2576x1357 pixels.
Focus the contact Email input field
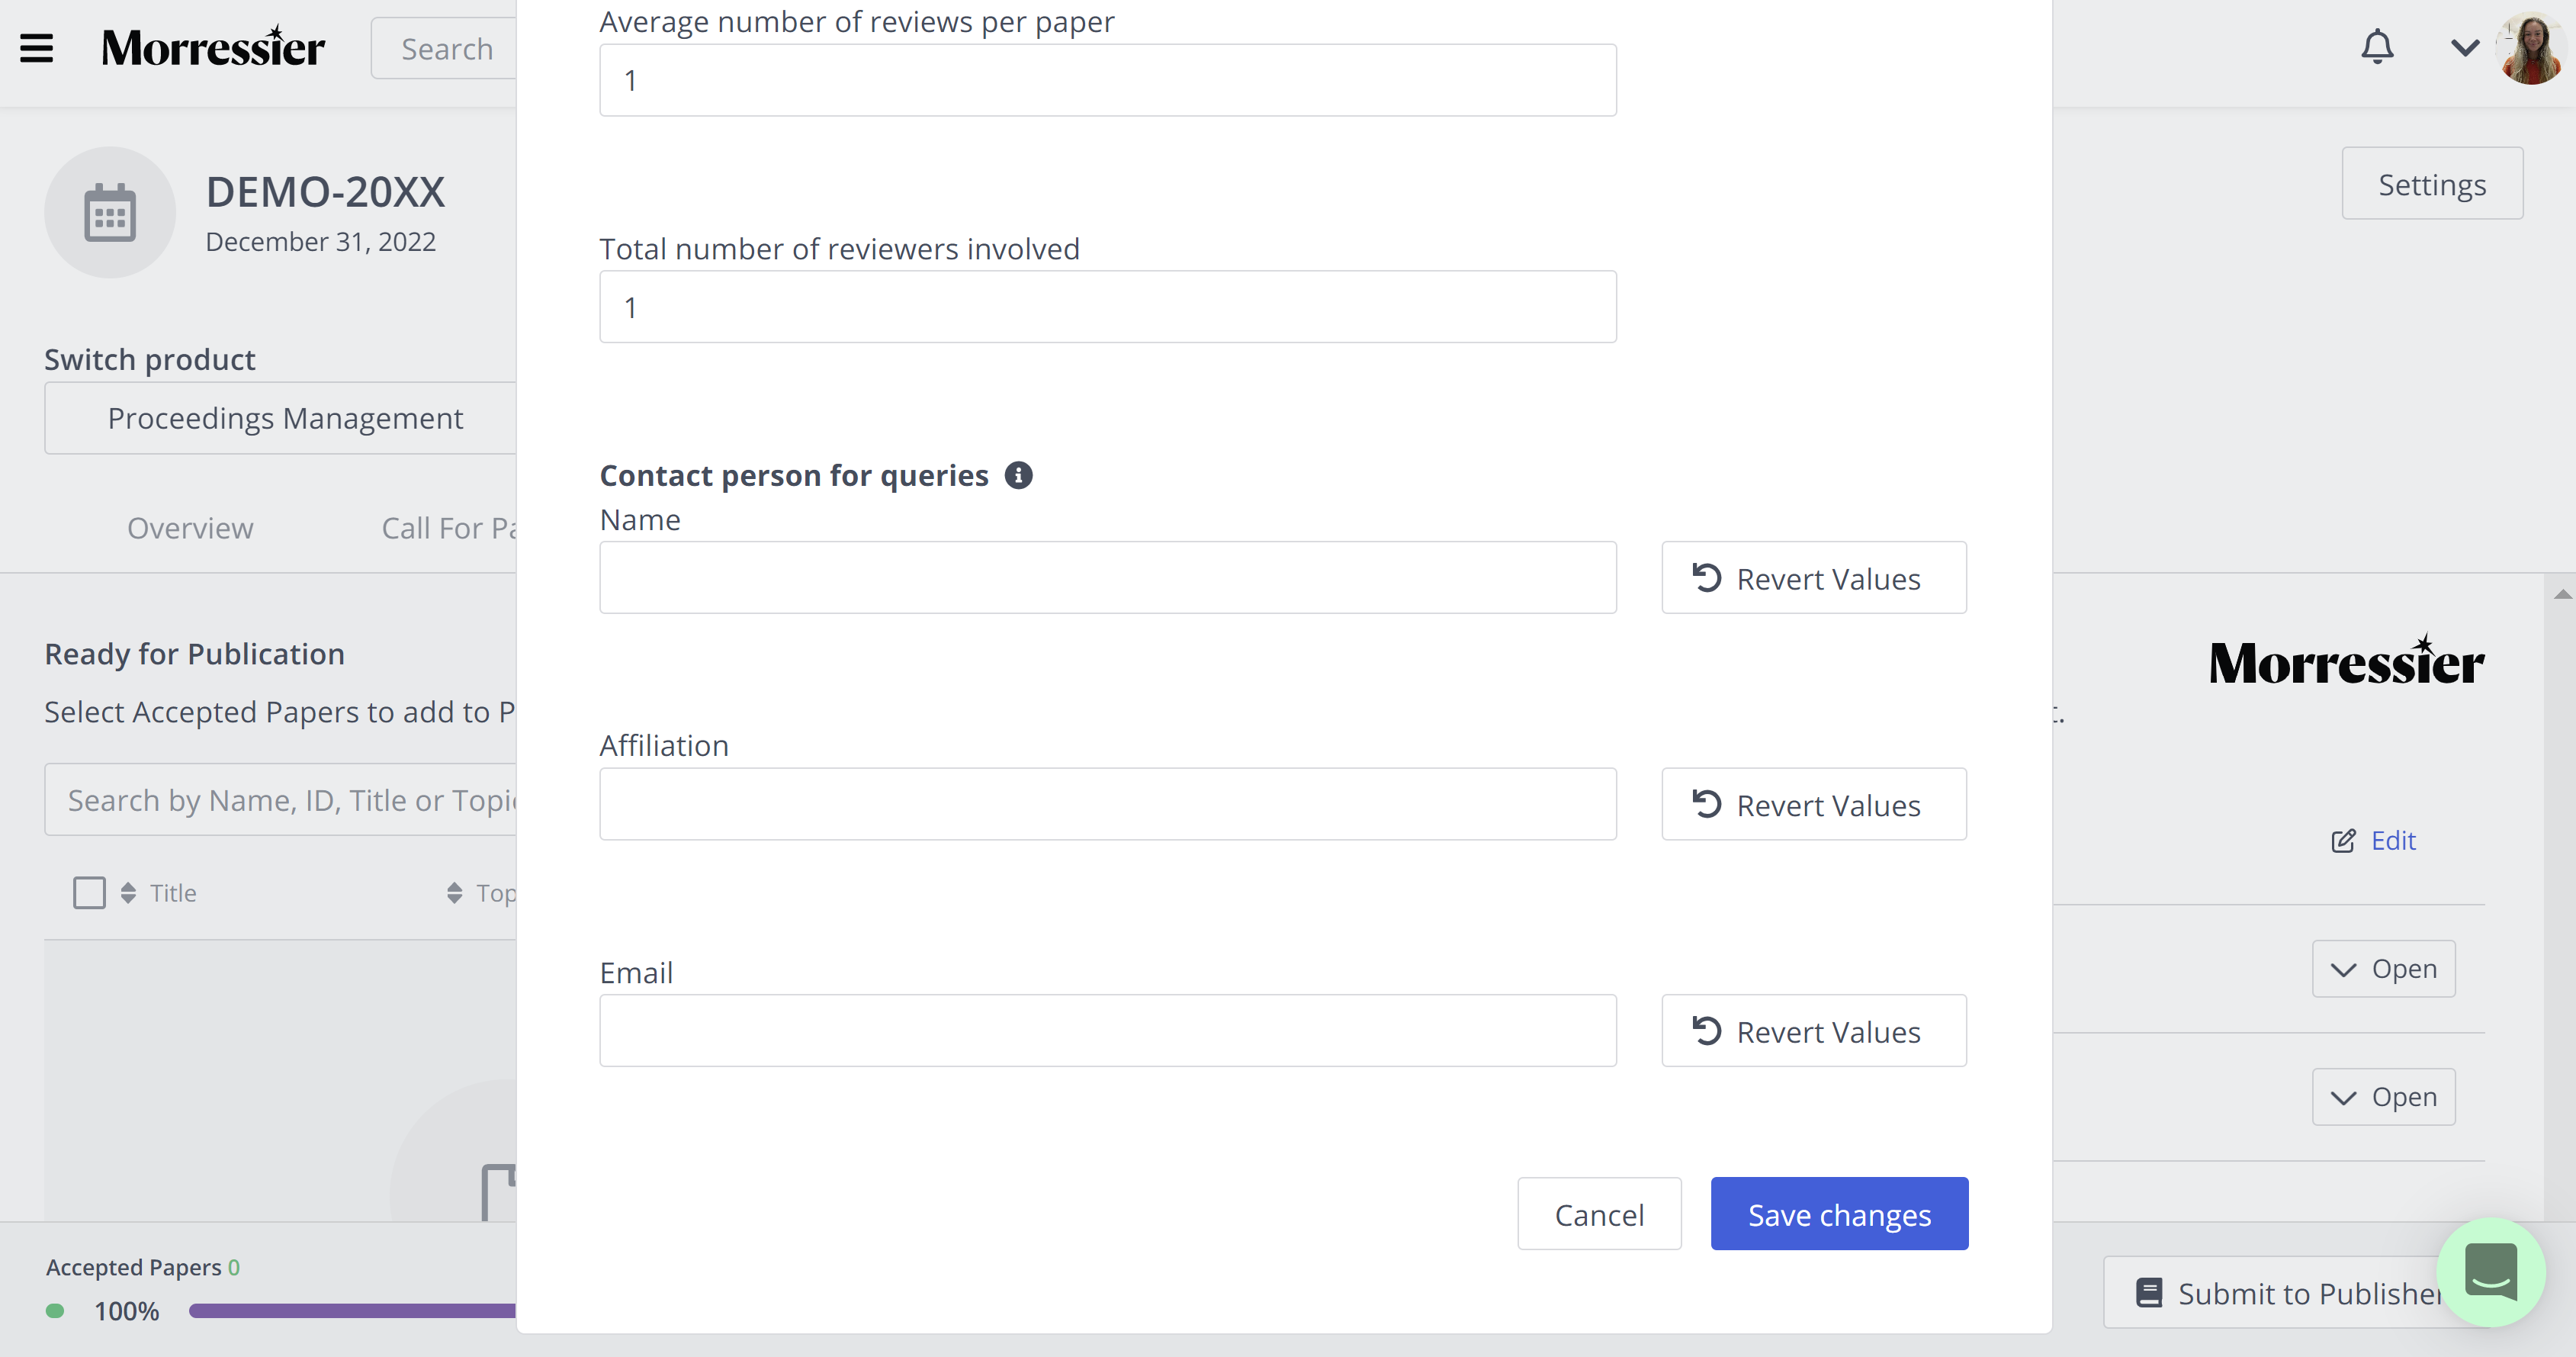(x=1107, y=1030)
